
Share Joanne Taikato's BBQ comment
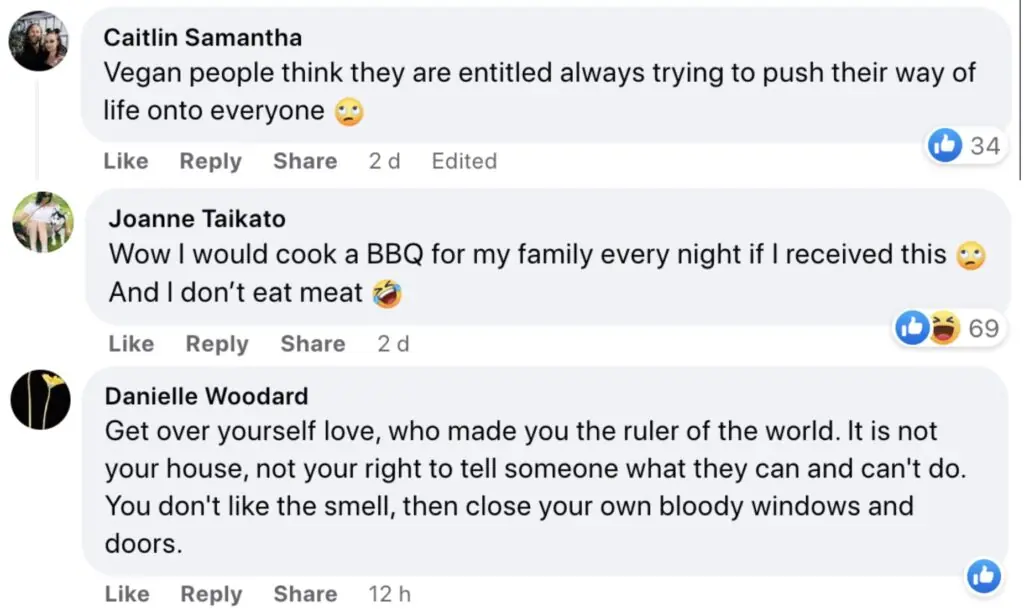click(x=312, y=344)
